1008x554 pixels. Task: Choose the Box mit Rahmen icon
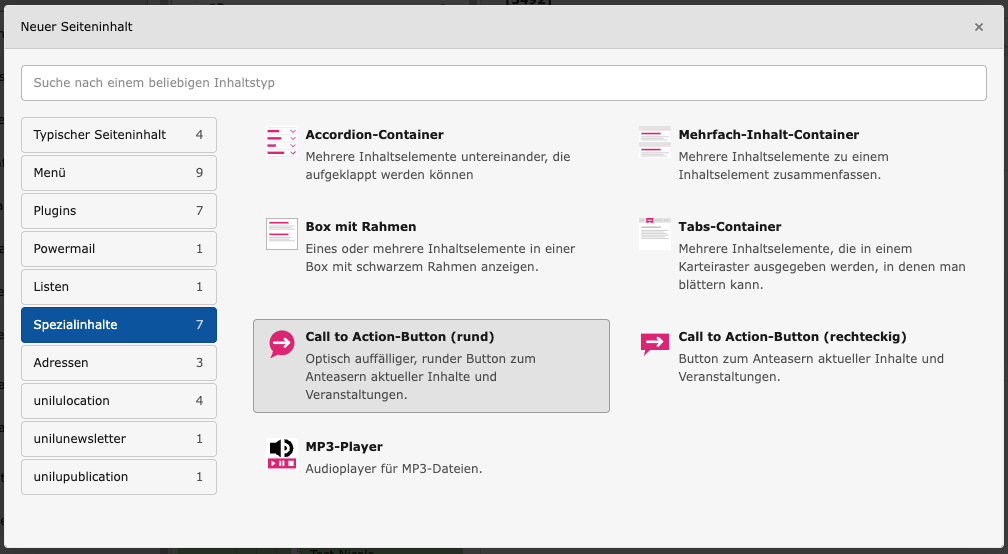click(282, 234)
